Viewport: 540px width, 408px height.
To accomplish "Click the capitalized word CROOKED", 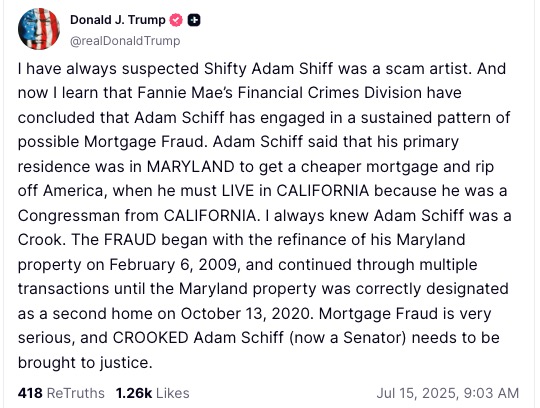I will point(150,338).
